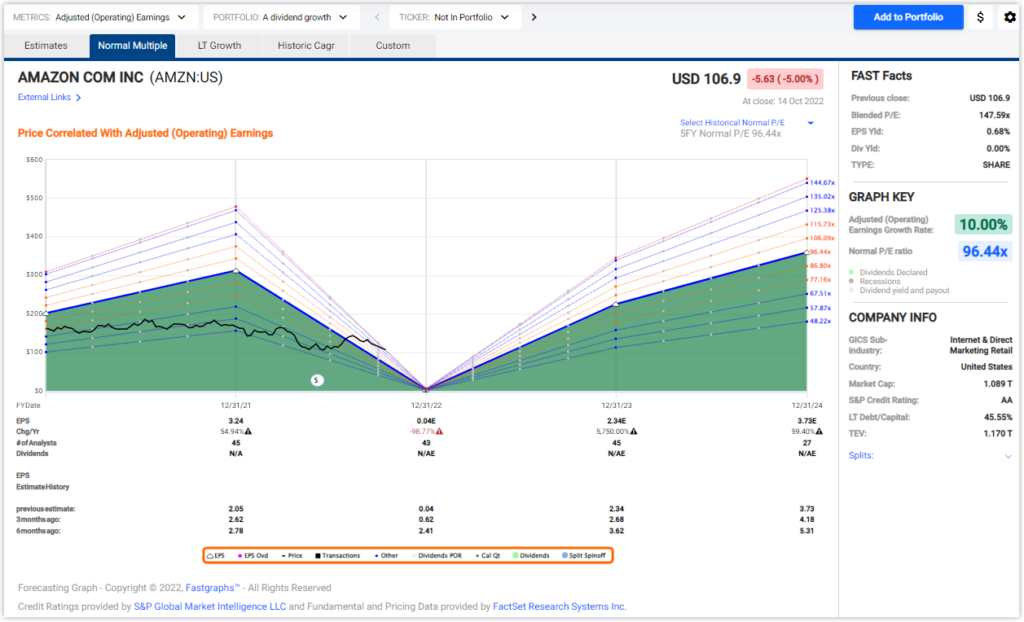Open the Ticker dropdown

[x=455, y=18]
